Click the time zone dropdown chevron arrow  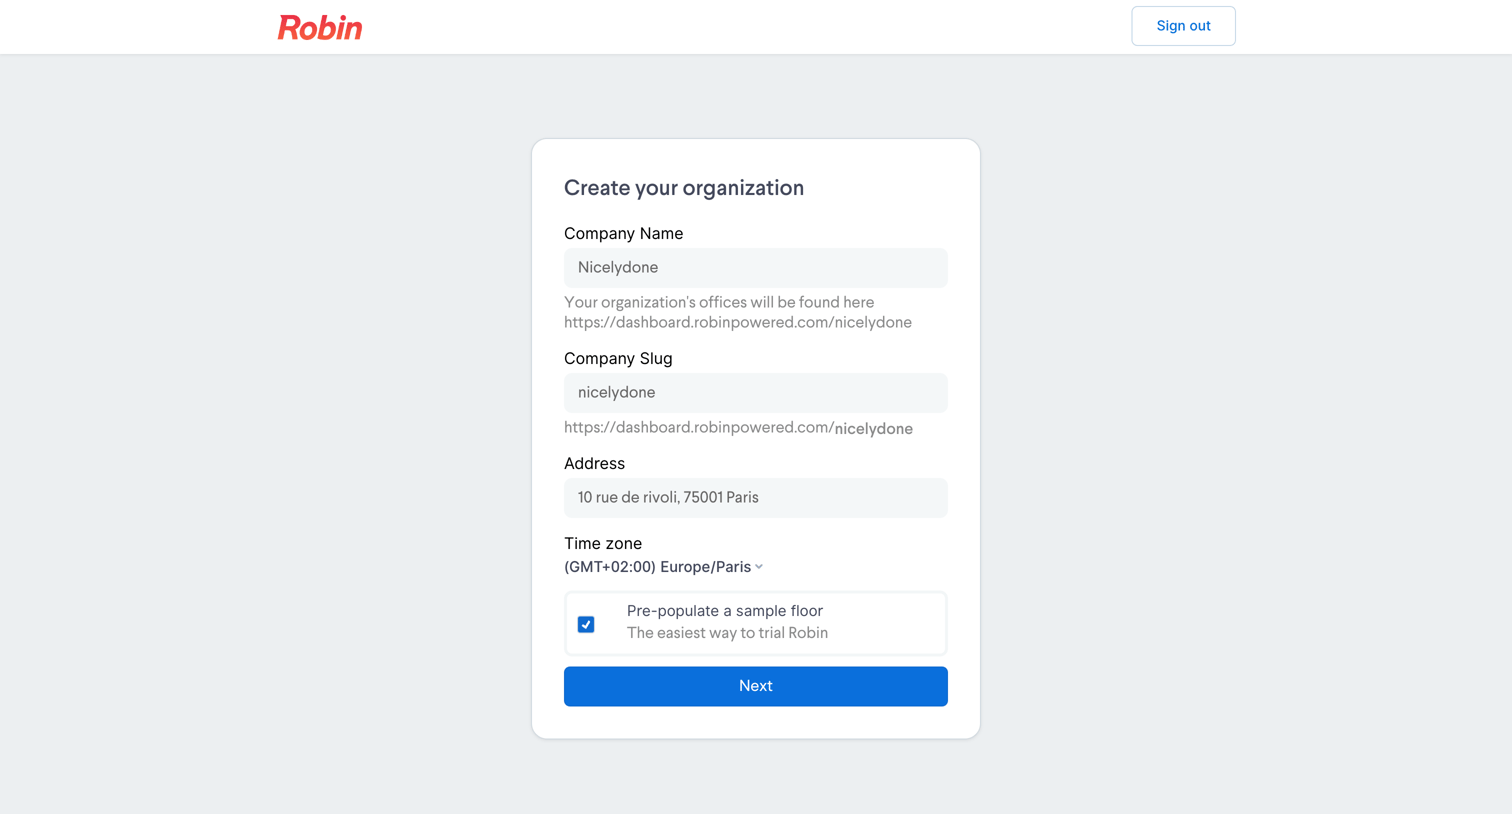759,567
